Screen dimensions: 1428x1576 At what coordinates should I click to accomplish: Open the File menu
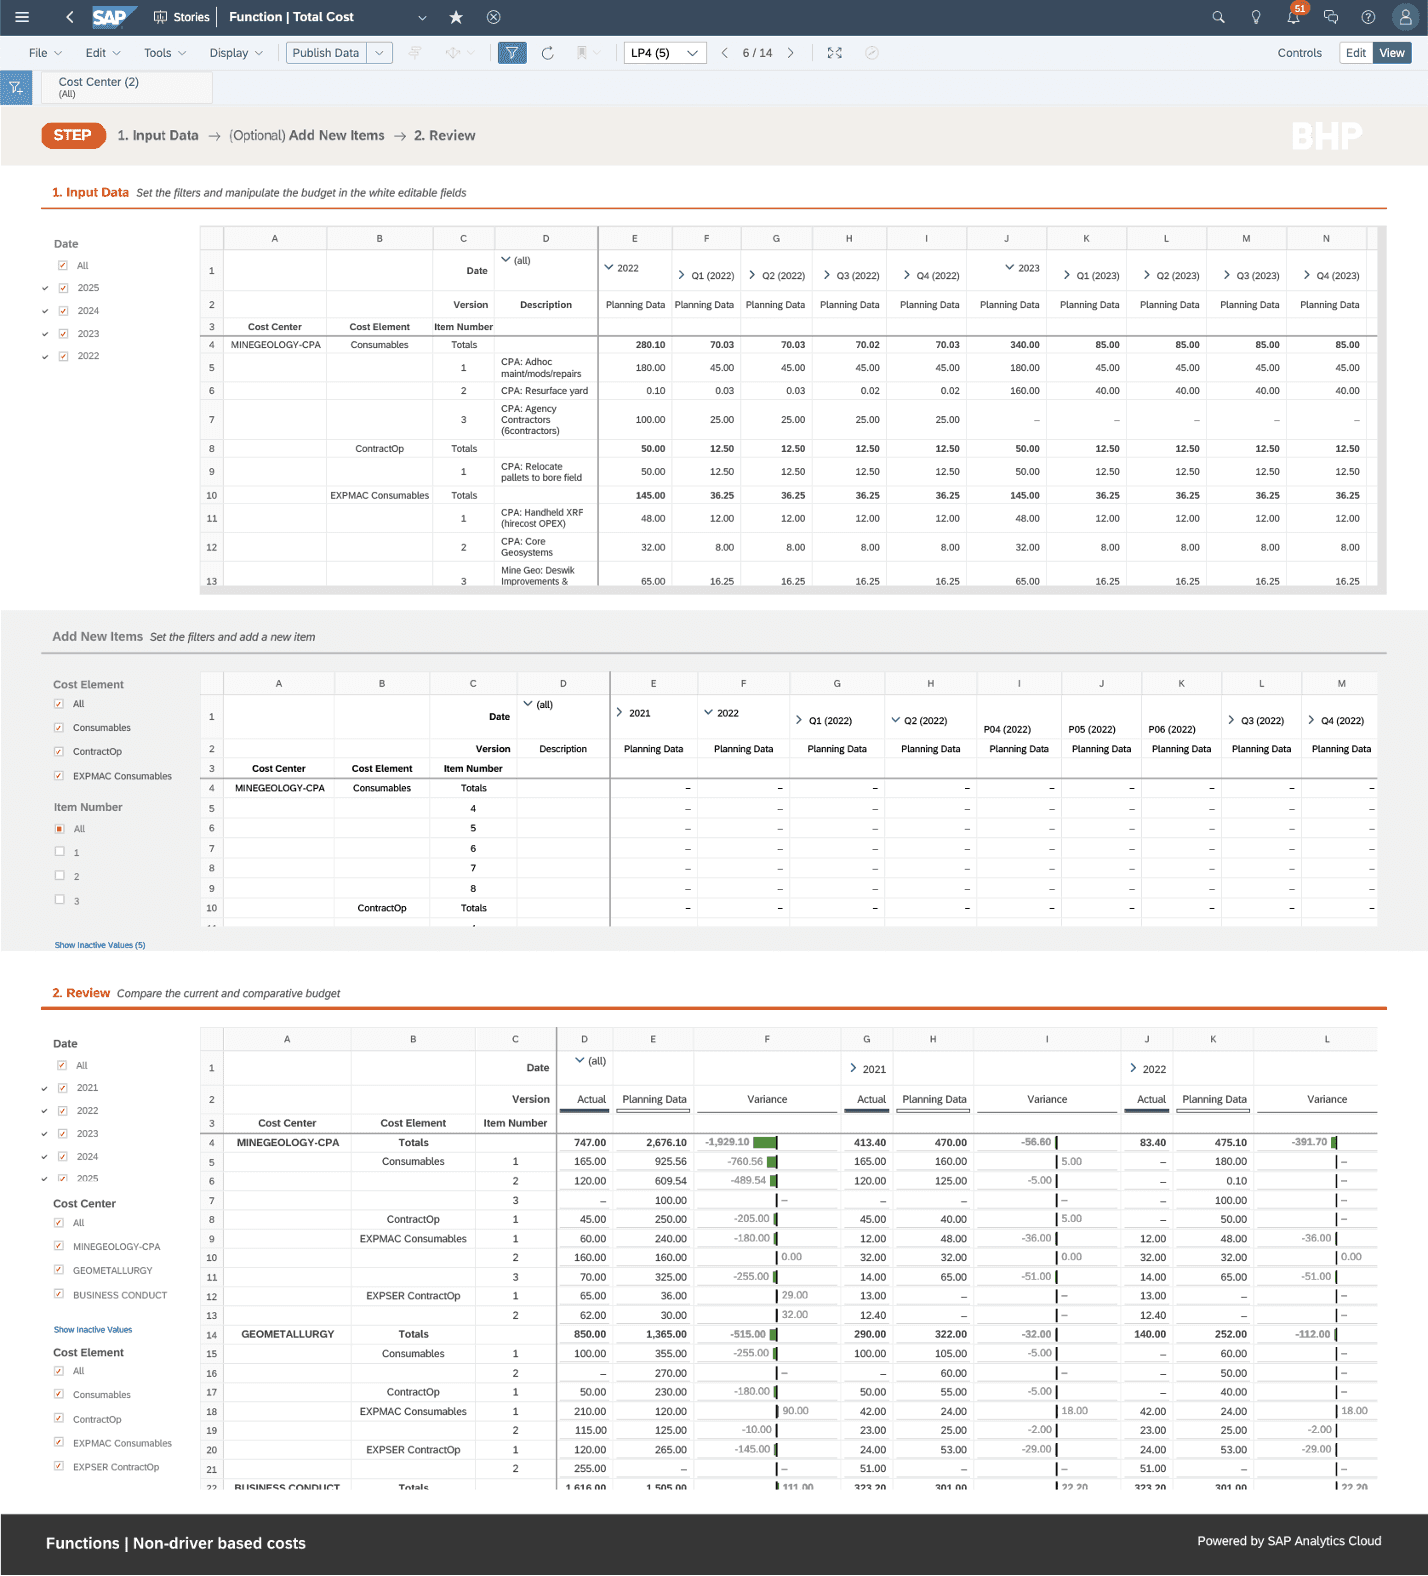pos(45,53)
